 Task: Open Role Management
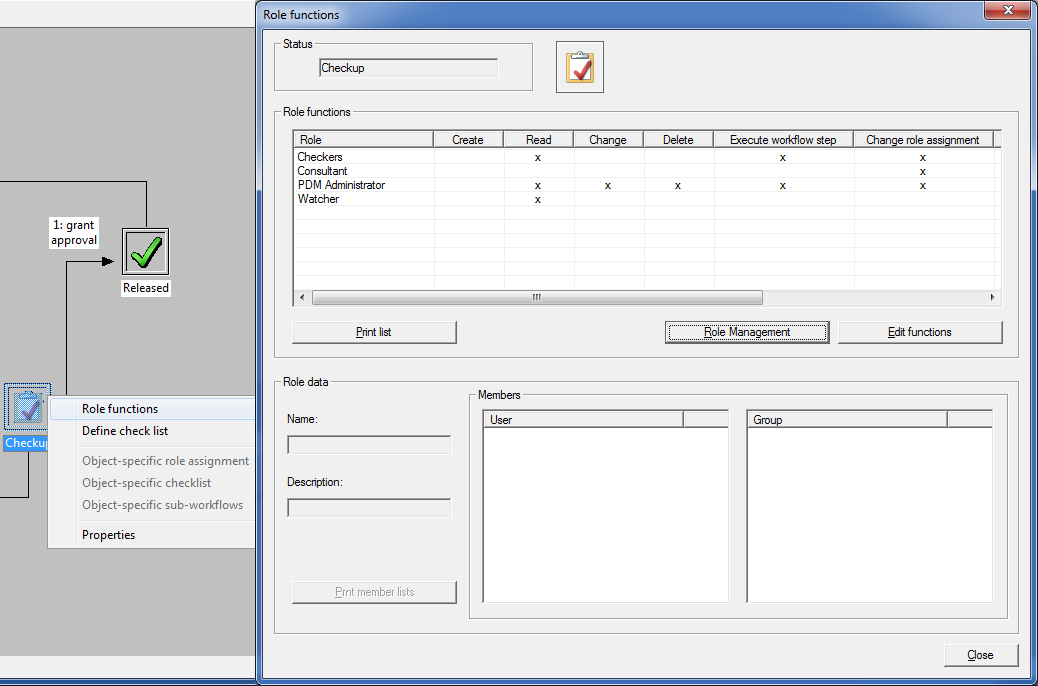pos(747,332)
